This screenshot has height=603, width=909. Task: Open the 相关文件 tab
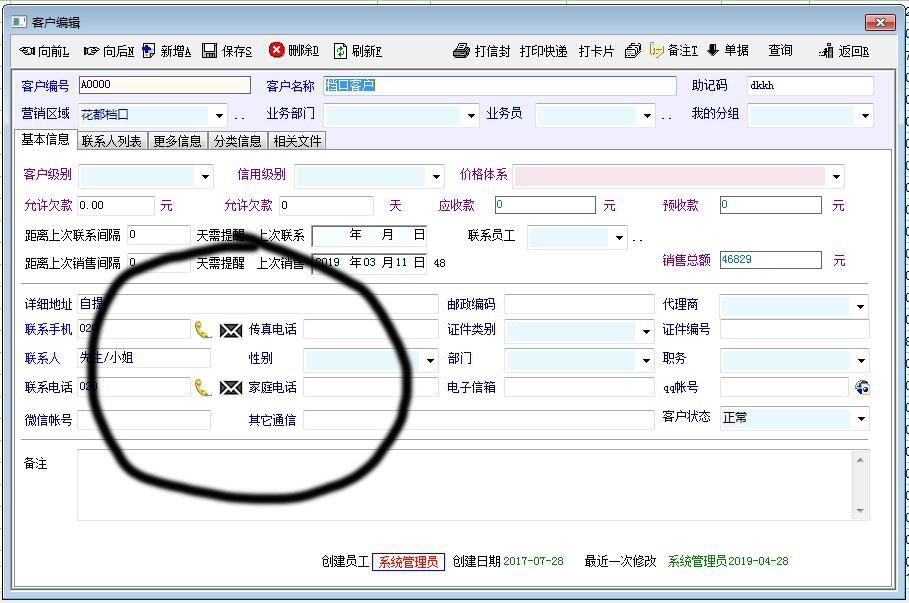point(297,142)
